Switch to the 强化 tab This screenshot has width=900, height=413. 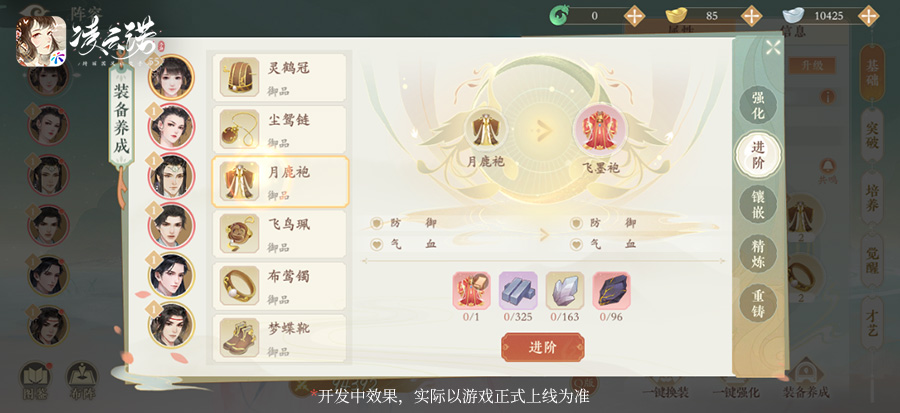click(758, 106)
